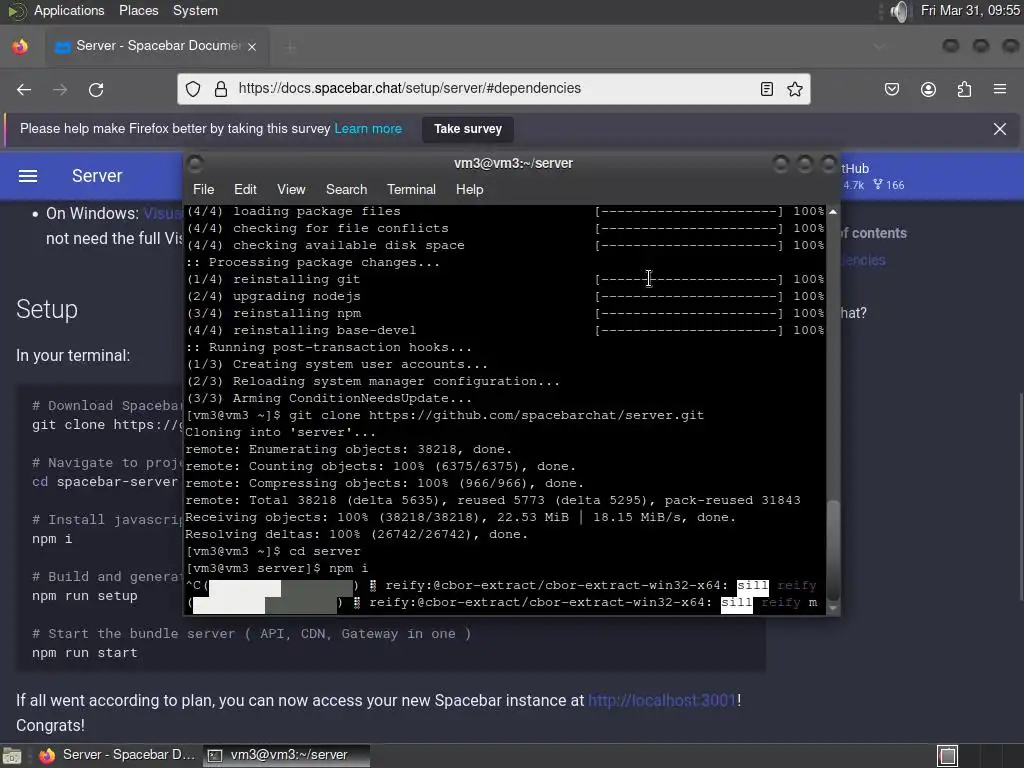
Task: Select the Server - Spacebar Documentation tab
Action: [x=155, y=46]
